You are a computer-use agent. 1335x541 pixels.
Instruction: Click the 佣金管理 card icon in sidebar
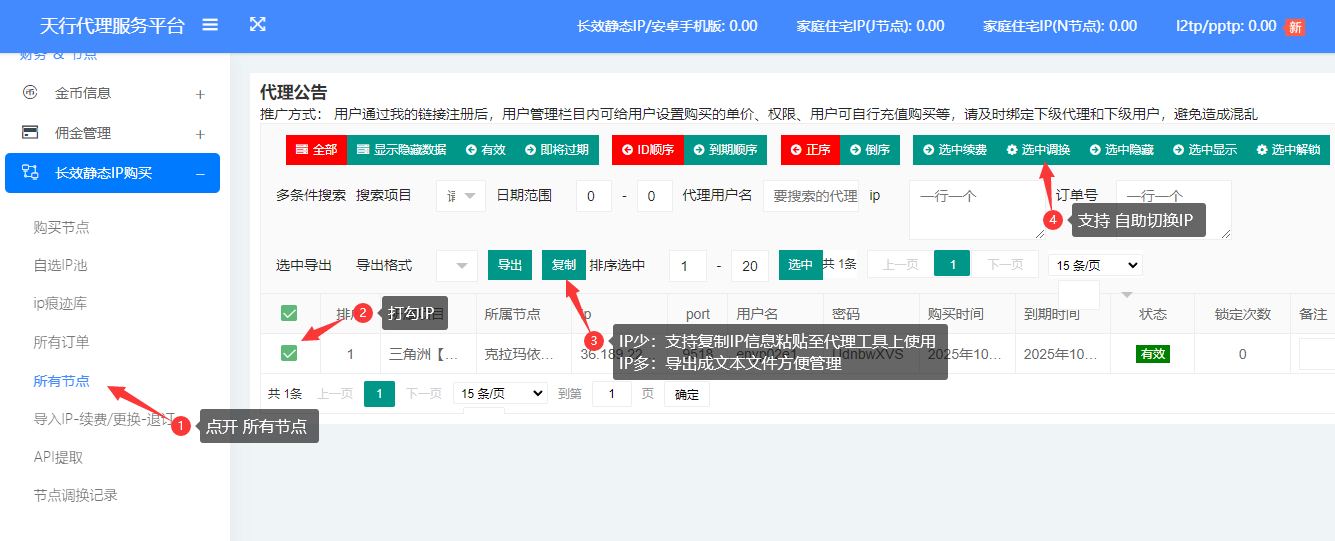click(x=31, y=133)
